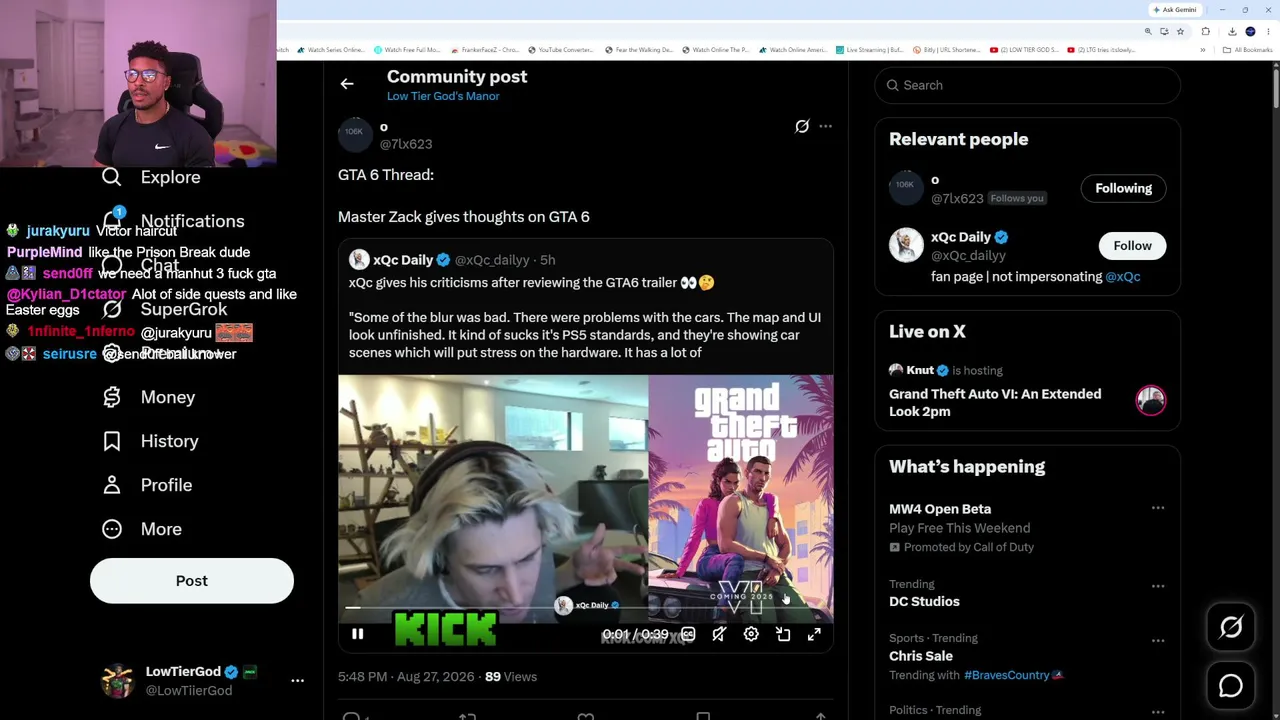The width and height of the screenshot is (1280, 720).
Task: Open options for the Chris Sale trend
Action: 1158,640
